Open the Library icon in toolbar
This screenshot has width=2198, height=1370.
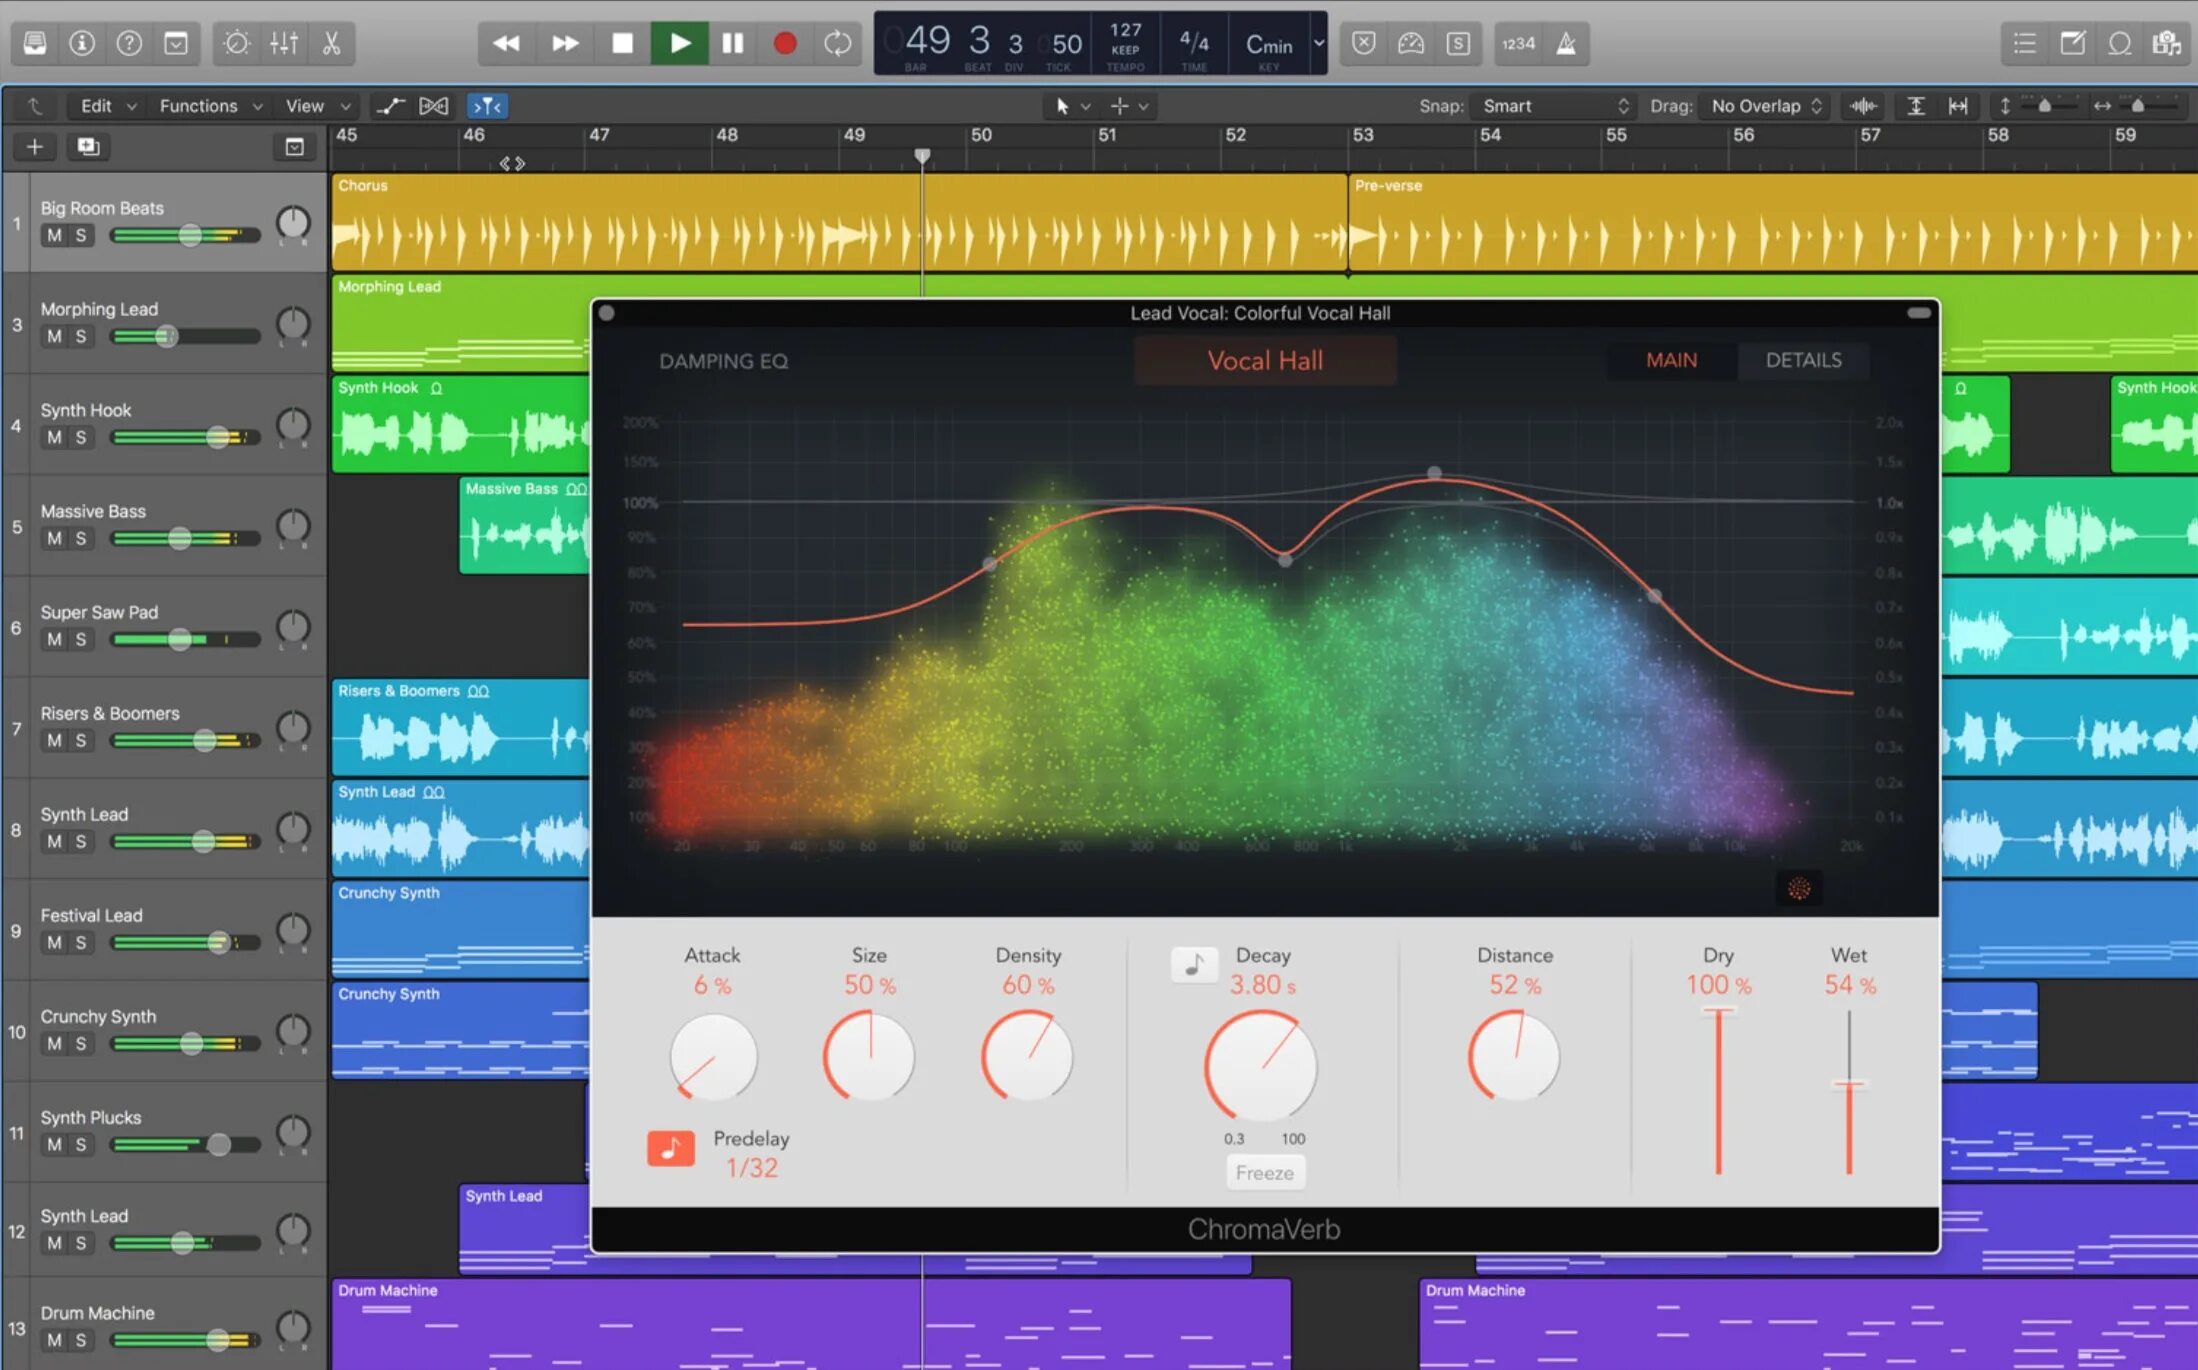coord(35,43)
